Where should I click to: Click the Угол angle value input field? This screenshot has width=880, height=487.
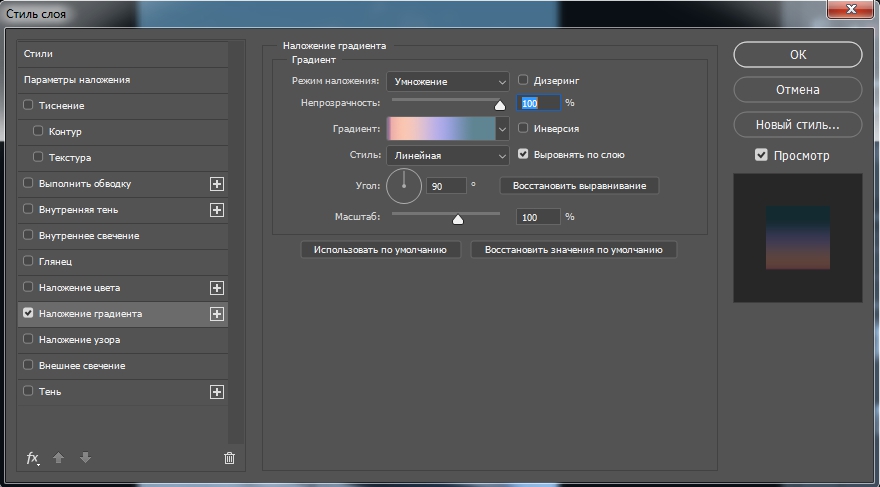[446, 186]
